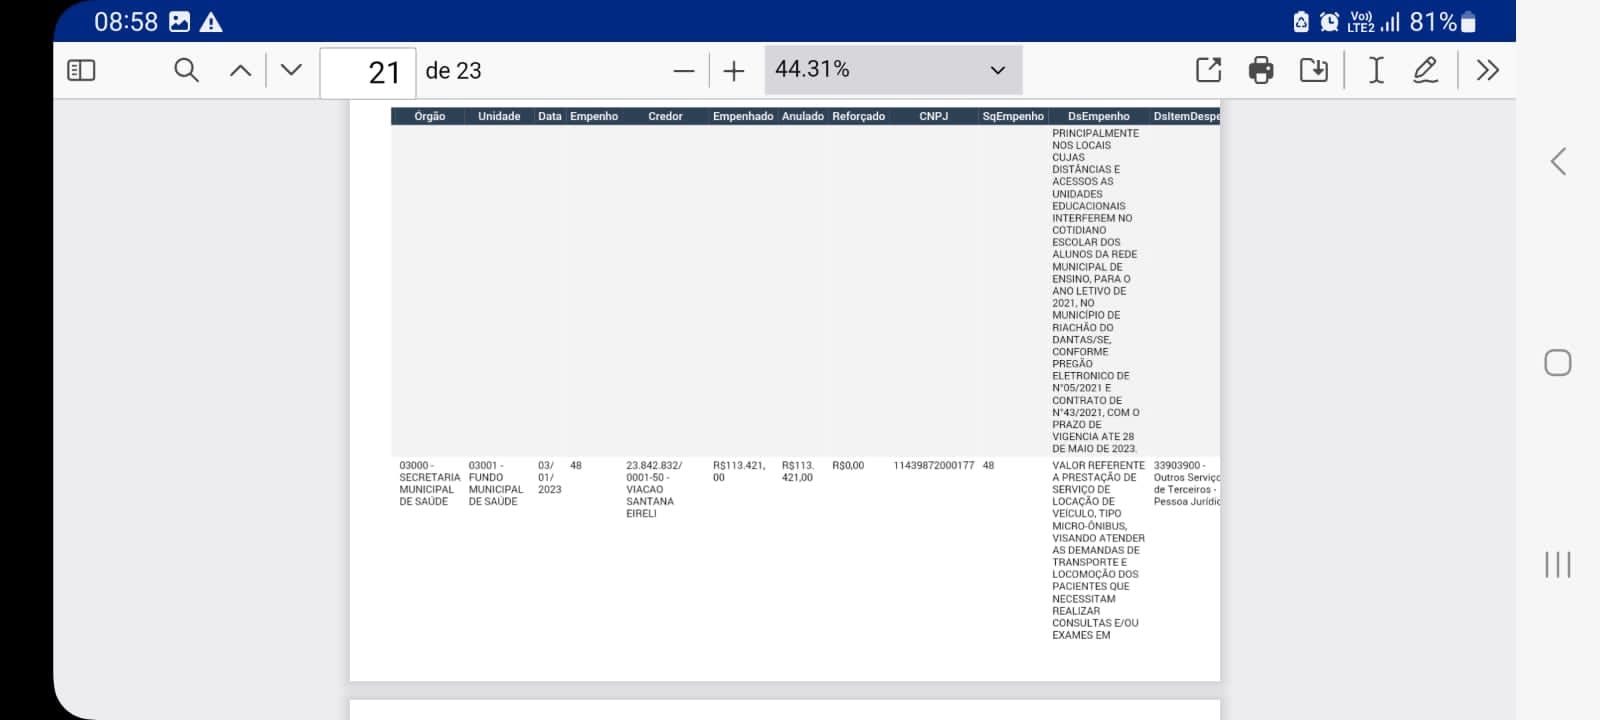Click the page number field showing 21
This screenshot has height=720, width=1600.
point(368,72)
